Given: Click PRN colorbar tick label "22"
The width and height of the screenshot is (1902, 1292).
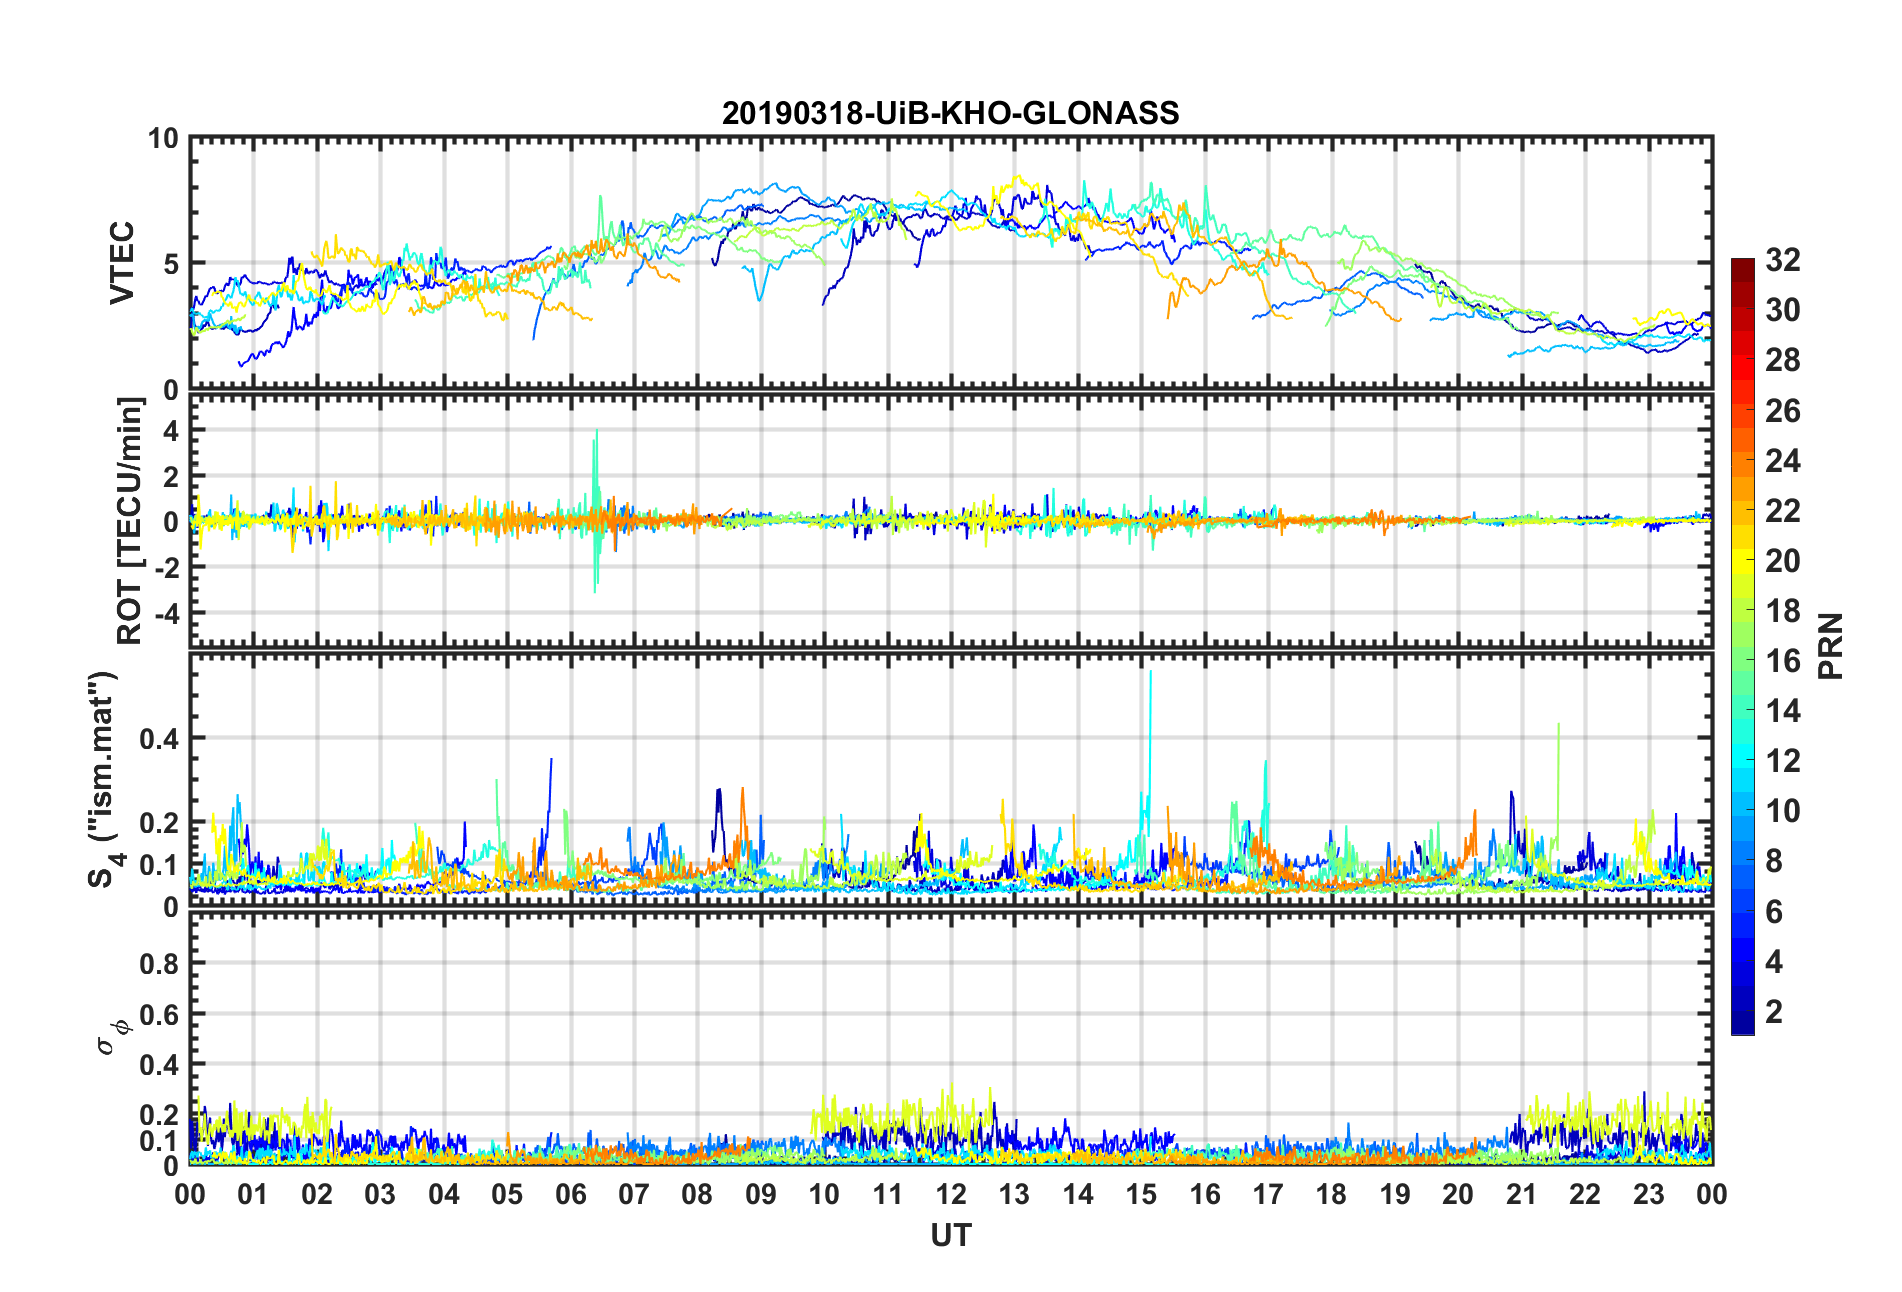Looking at the screenshot, I should [1783, 510].
